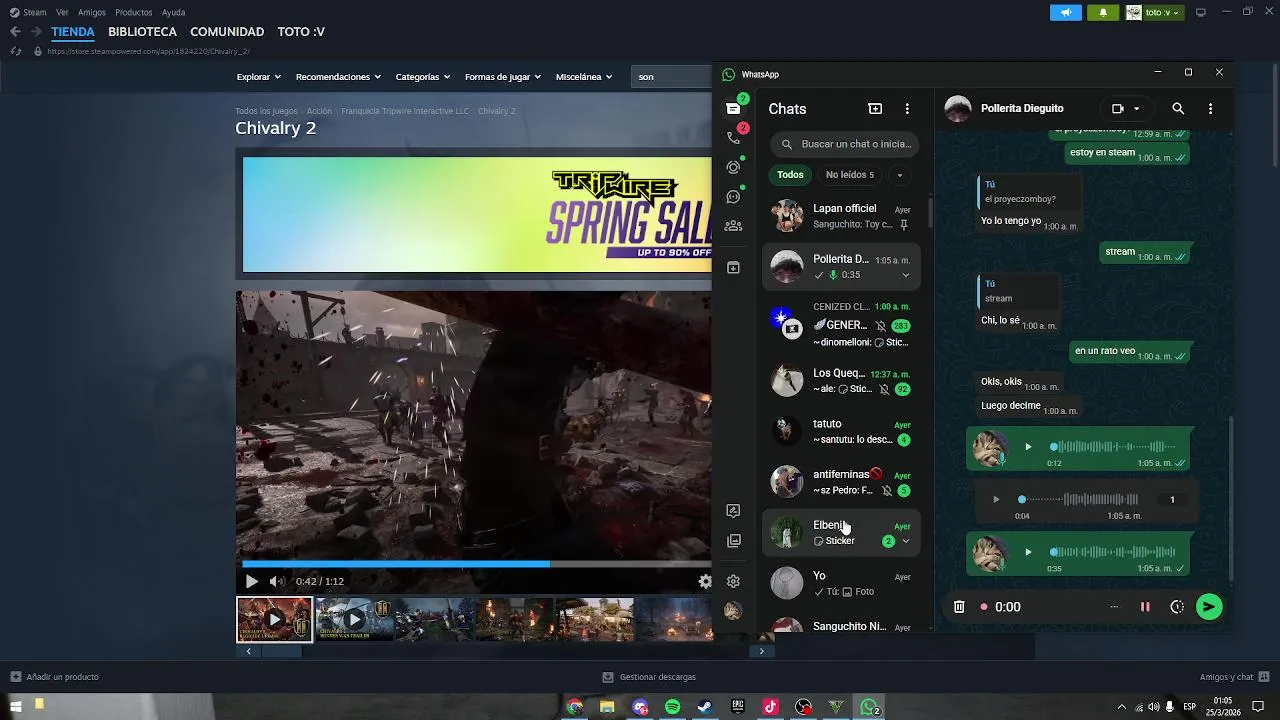Open Formas de jugar dropdown in Steam
The image size is (1280, 720).
(x=502, y=77)
